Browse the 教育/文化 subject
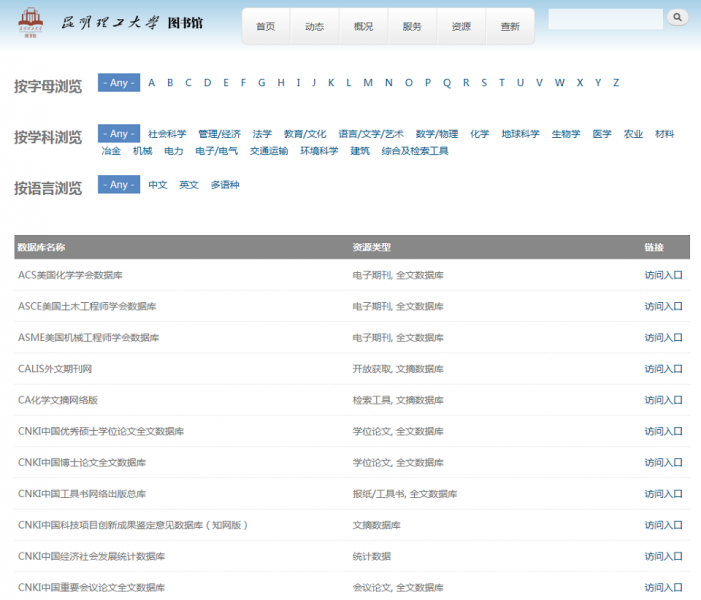Viewport: 701px width, 600px height. point(305,134)
